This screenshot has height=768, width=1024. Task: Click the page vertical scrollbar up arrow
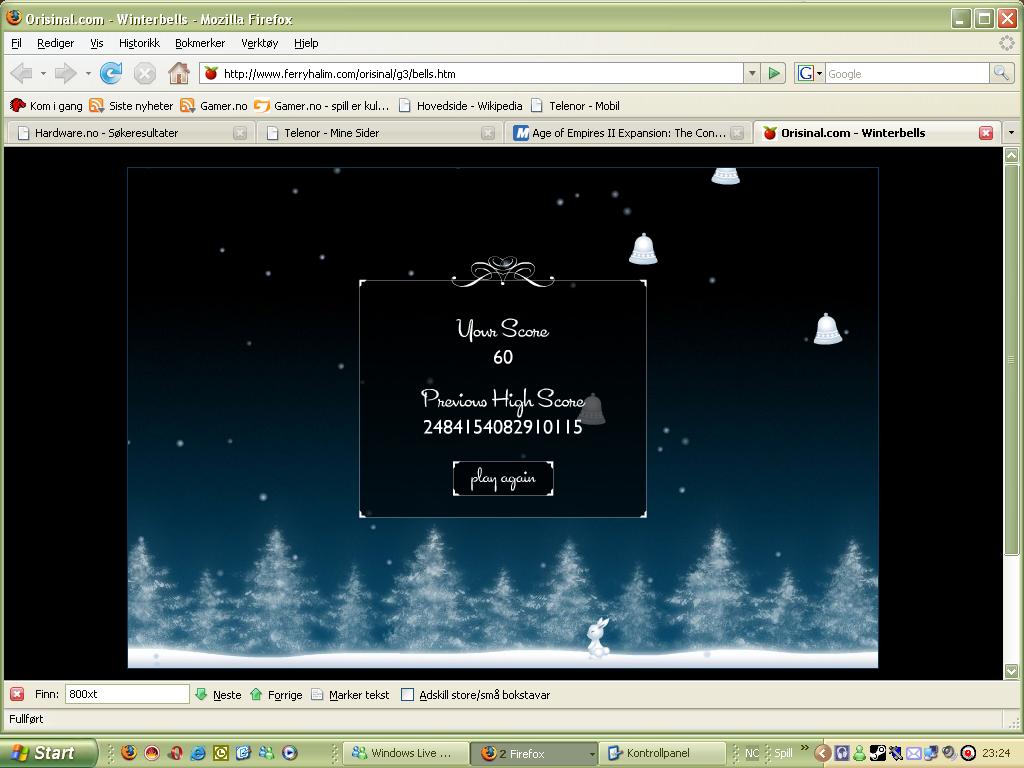[x=1011, y=155]
